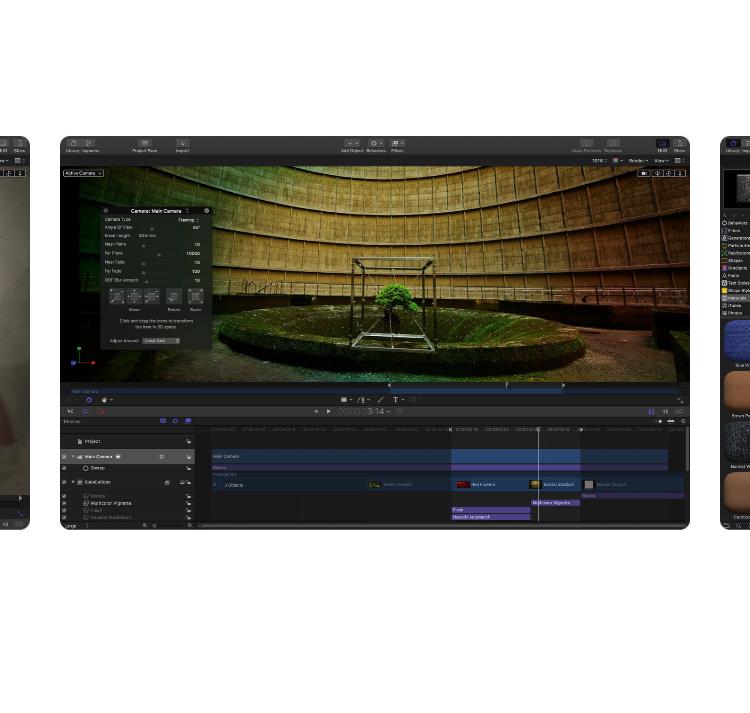Image resolution: width=750 pixels, height=713 pixels.
Task: Select the Pan hand tool
Action: tap(104, 400)
